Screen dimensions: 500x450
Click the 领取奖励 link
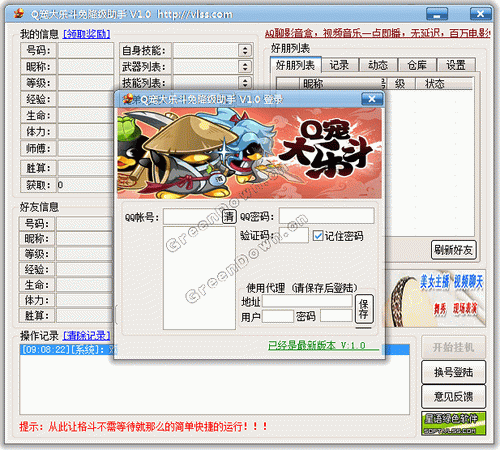(86, 34)
